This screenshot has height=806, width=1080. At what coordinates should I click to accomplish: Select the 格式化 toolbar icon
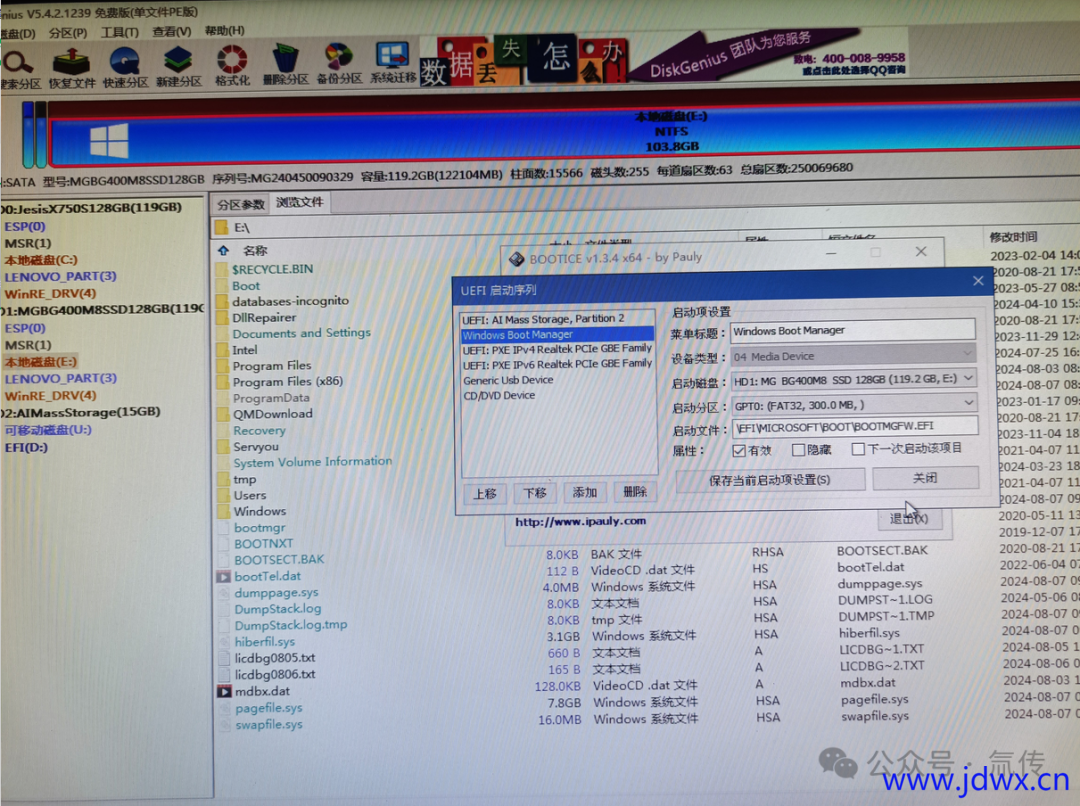coord(232,66)
